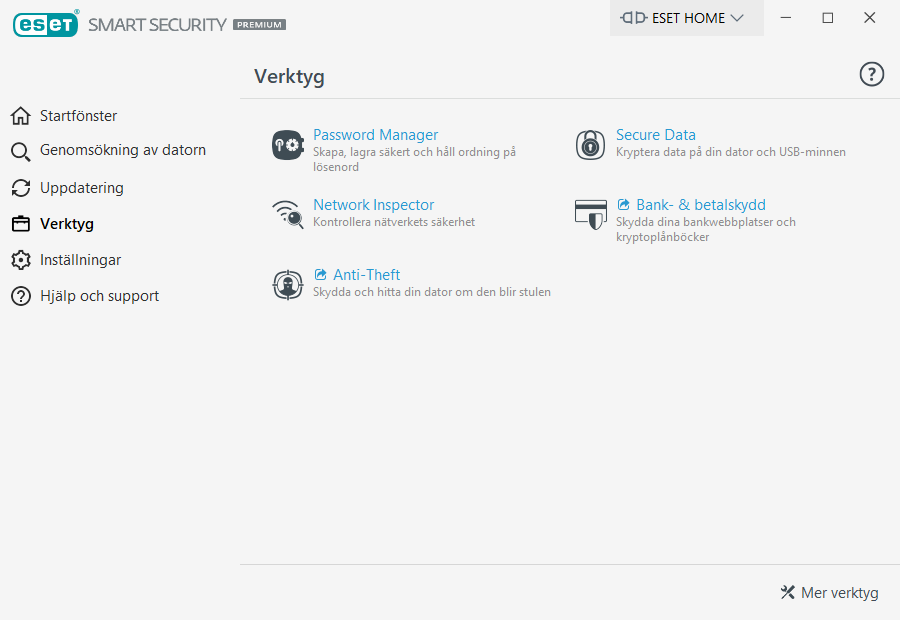Viewport: 900px width, 620px height.
Task: Click the Password Manager safe icon
Action: [x=288, y=145]
